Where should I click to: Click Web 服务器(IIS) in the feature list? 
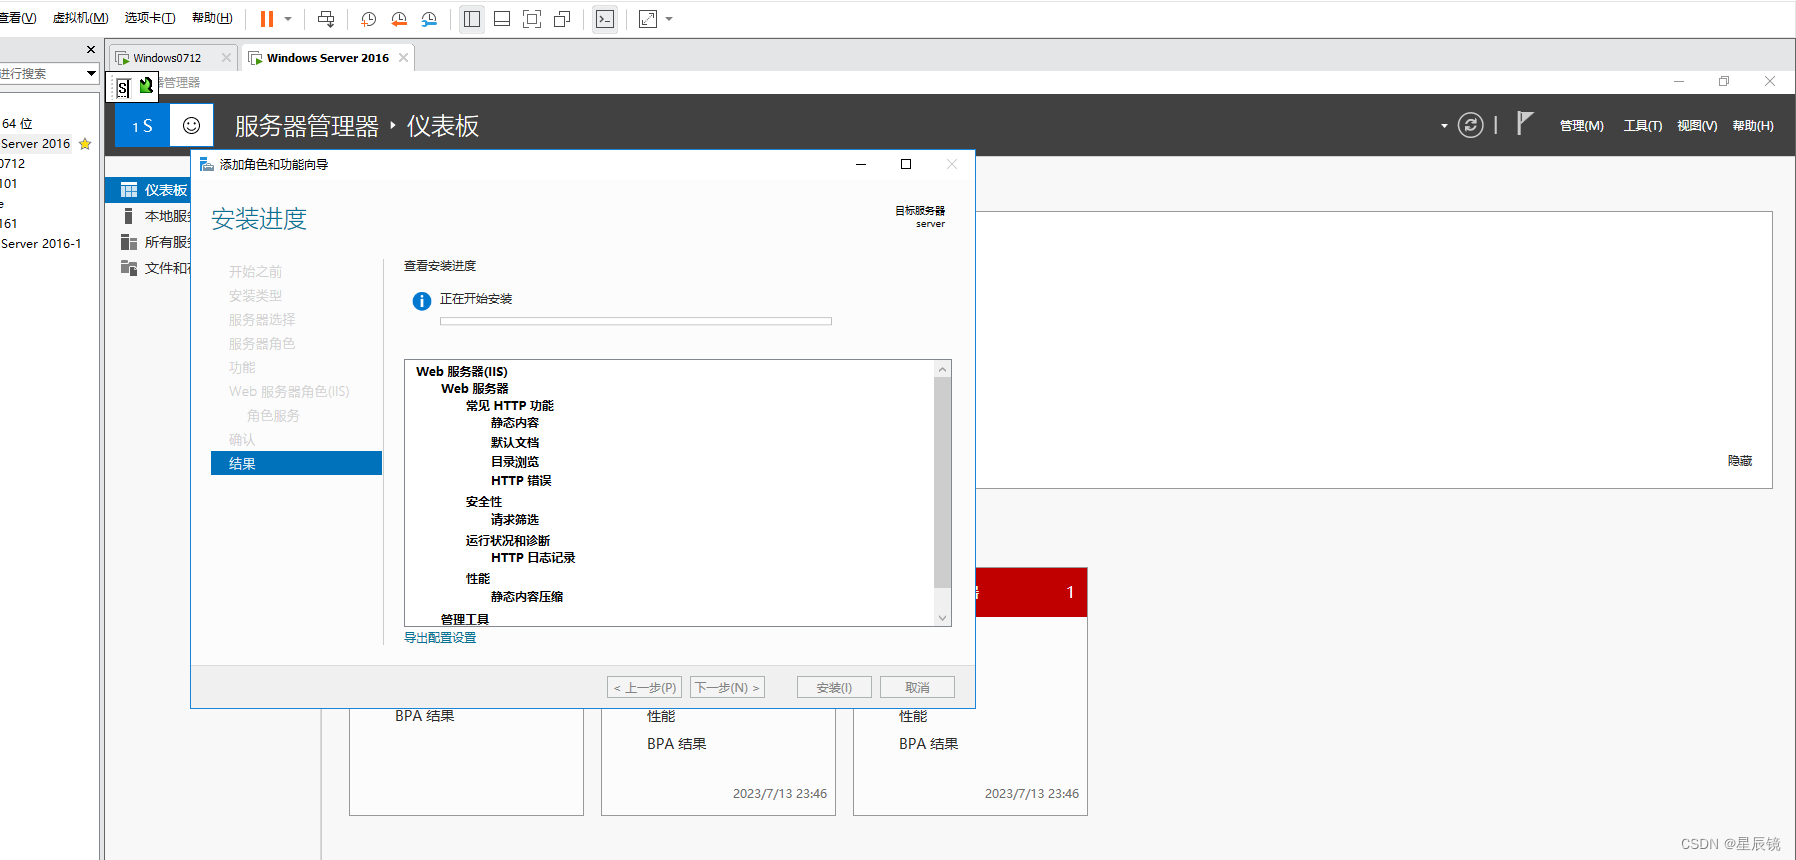(462, 372)
